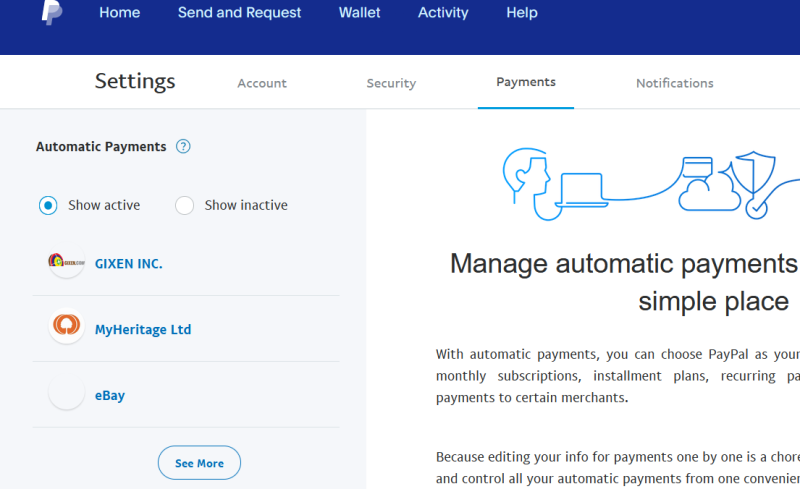800x489 pixels.
Task: Click the MyHeritage Ltd orange logo
Action: [66, 325]
